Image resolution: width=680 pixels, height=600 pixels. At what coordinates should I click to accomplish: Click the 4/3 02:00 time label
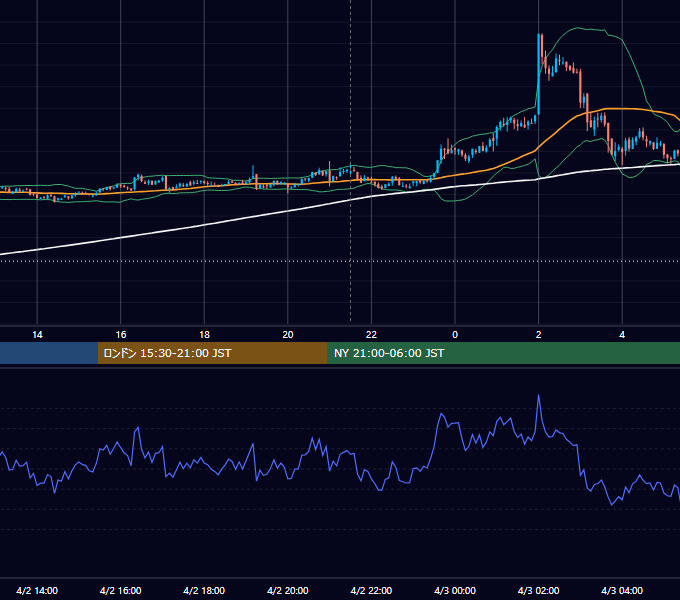[538, 590]
